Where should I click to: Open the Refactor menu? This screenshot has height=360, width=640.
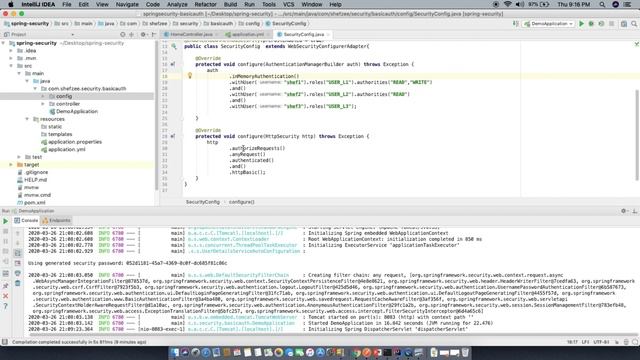tap(205, 4)
